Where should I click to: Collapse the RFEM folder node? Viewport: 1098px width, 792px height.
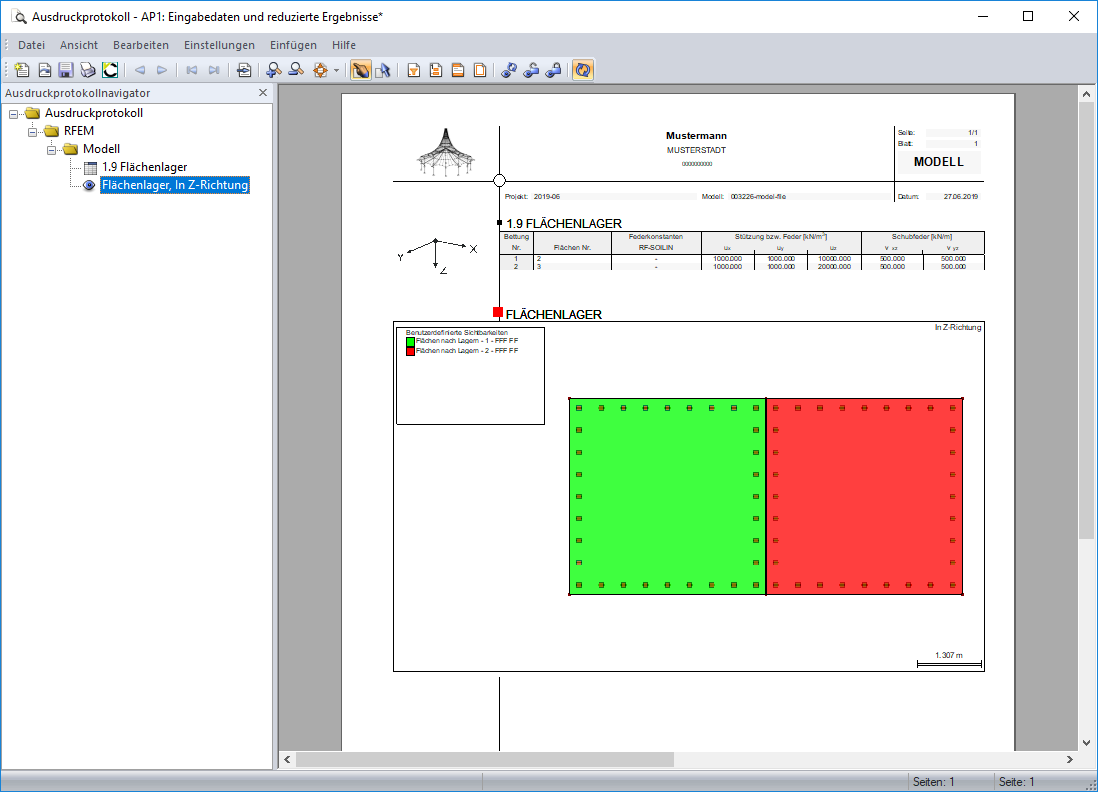click(32, 131)
